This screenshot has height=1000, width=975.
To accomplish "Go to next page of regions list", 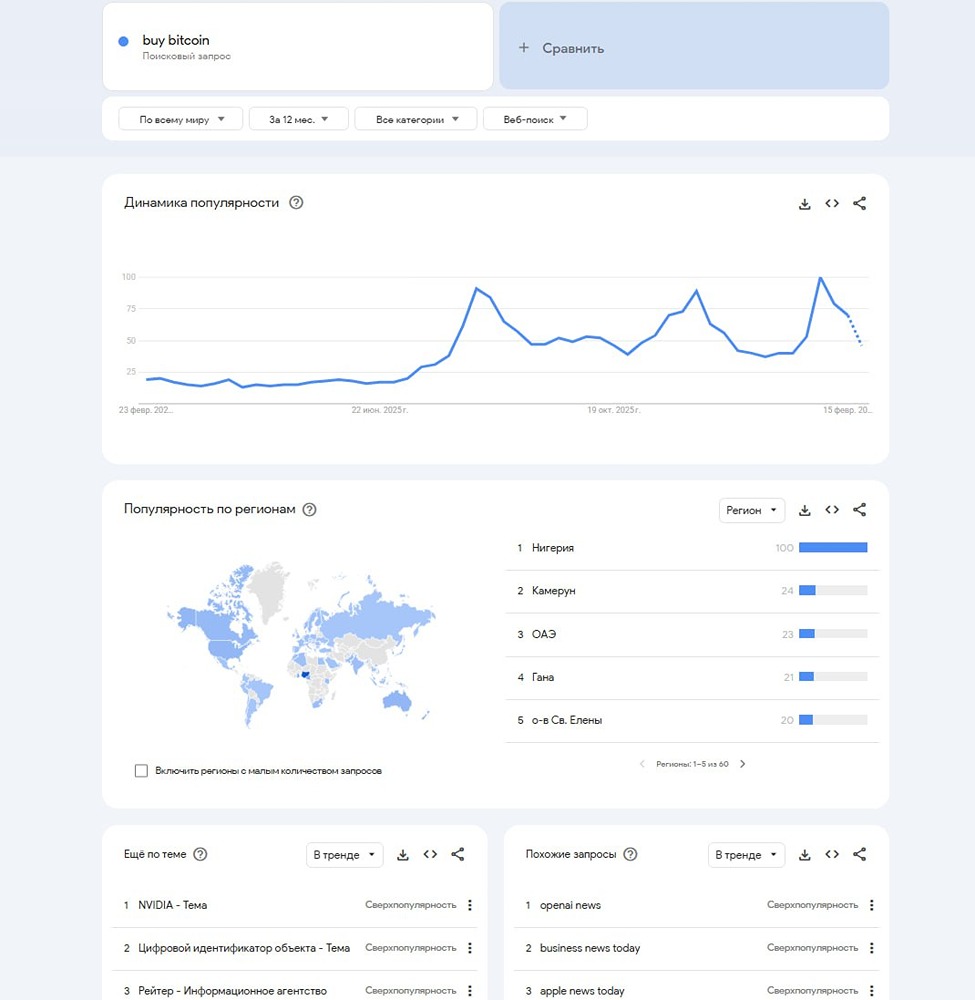I will pyautogui.click(x=743, y=764).
